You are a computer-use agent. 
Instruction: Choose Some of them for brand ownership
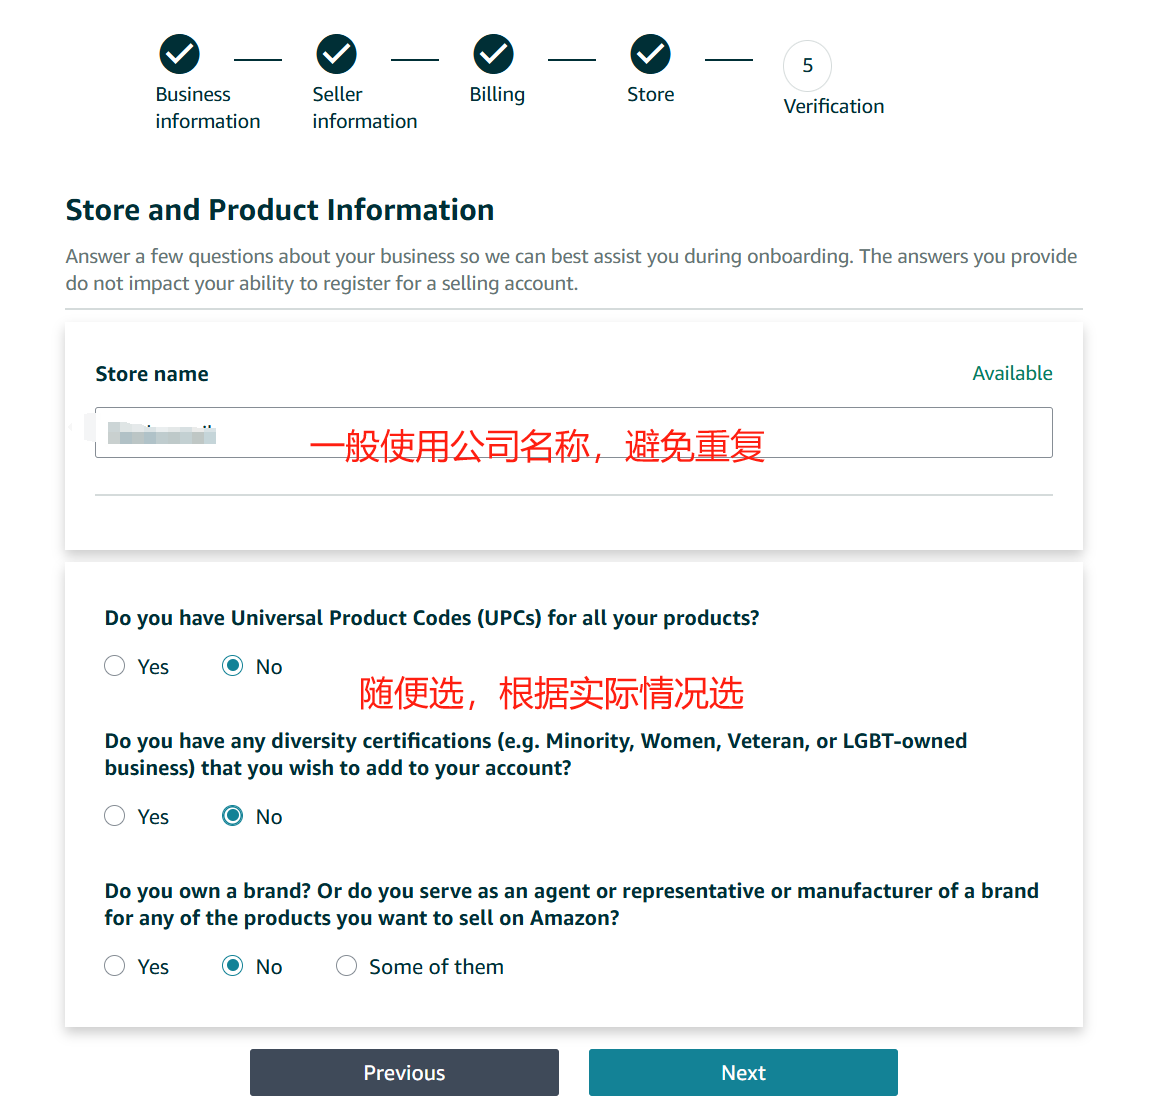click(x=347, y=966)
